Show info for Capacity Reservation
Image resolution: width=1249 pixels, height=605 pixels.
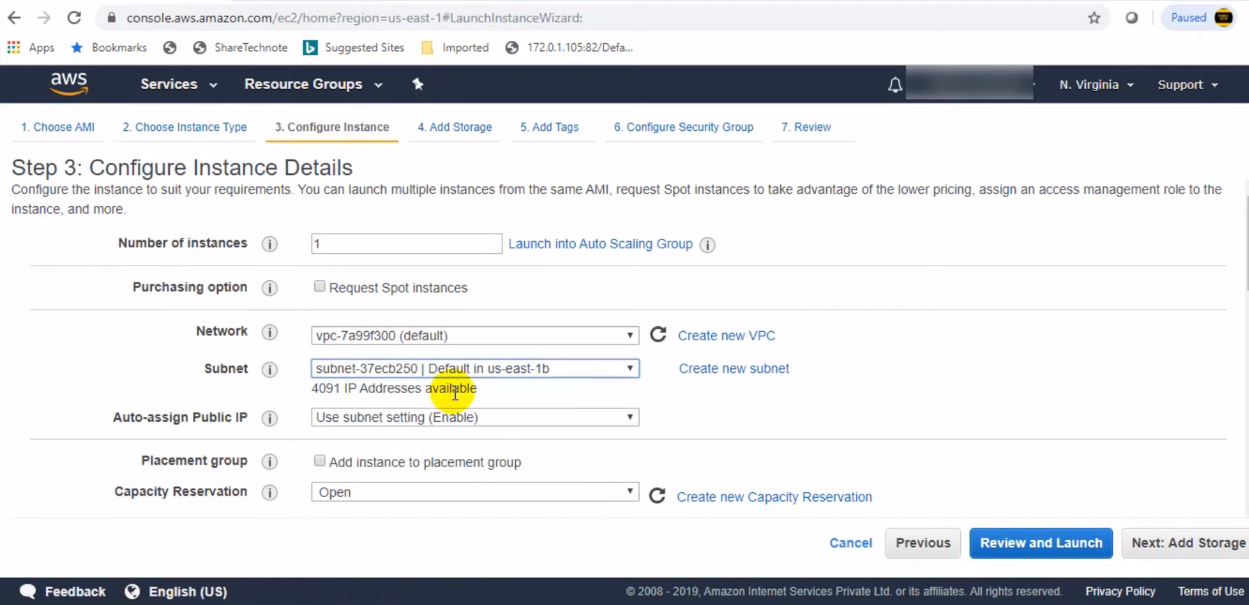tap(269, 492)
